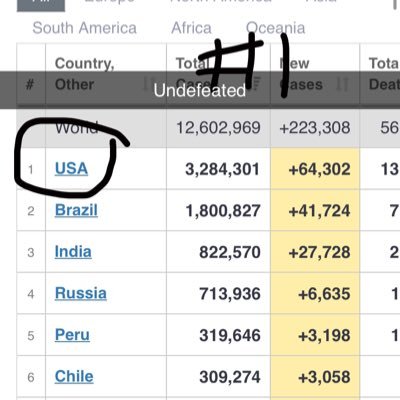Screen dimensions: 400x400
Task: Open the USA country link
Action: (x=71, y=169)
